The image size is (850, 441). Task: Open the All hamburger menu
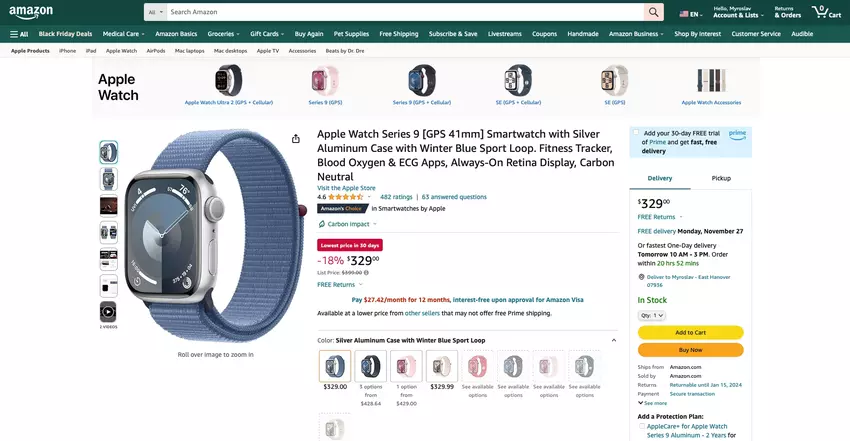point(19,34)
